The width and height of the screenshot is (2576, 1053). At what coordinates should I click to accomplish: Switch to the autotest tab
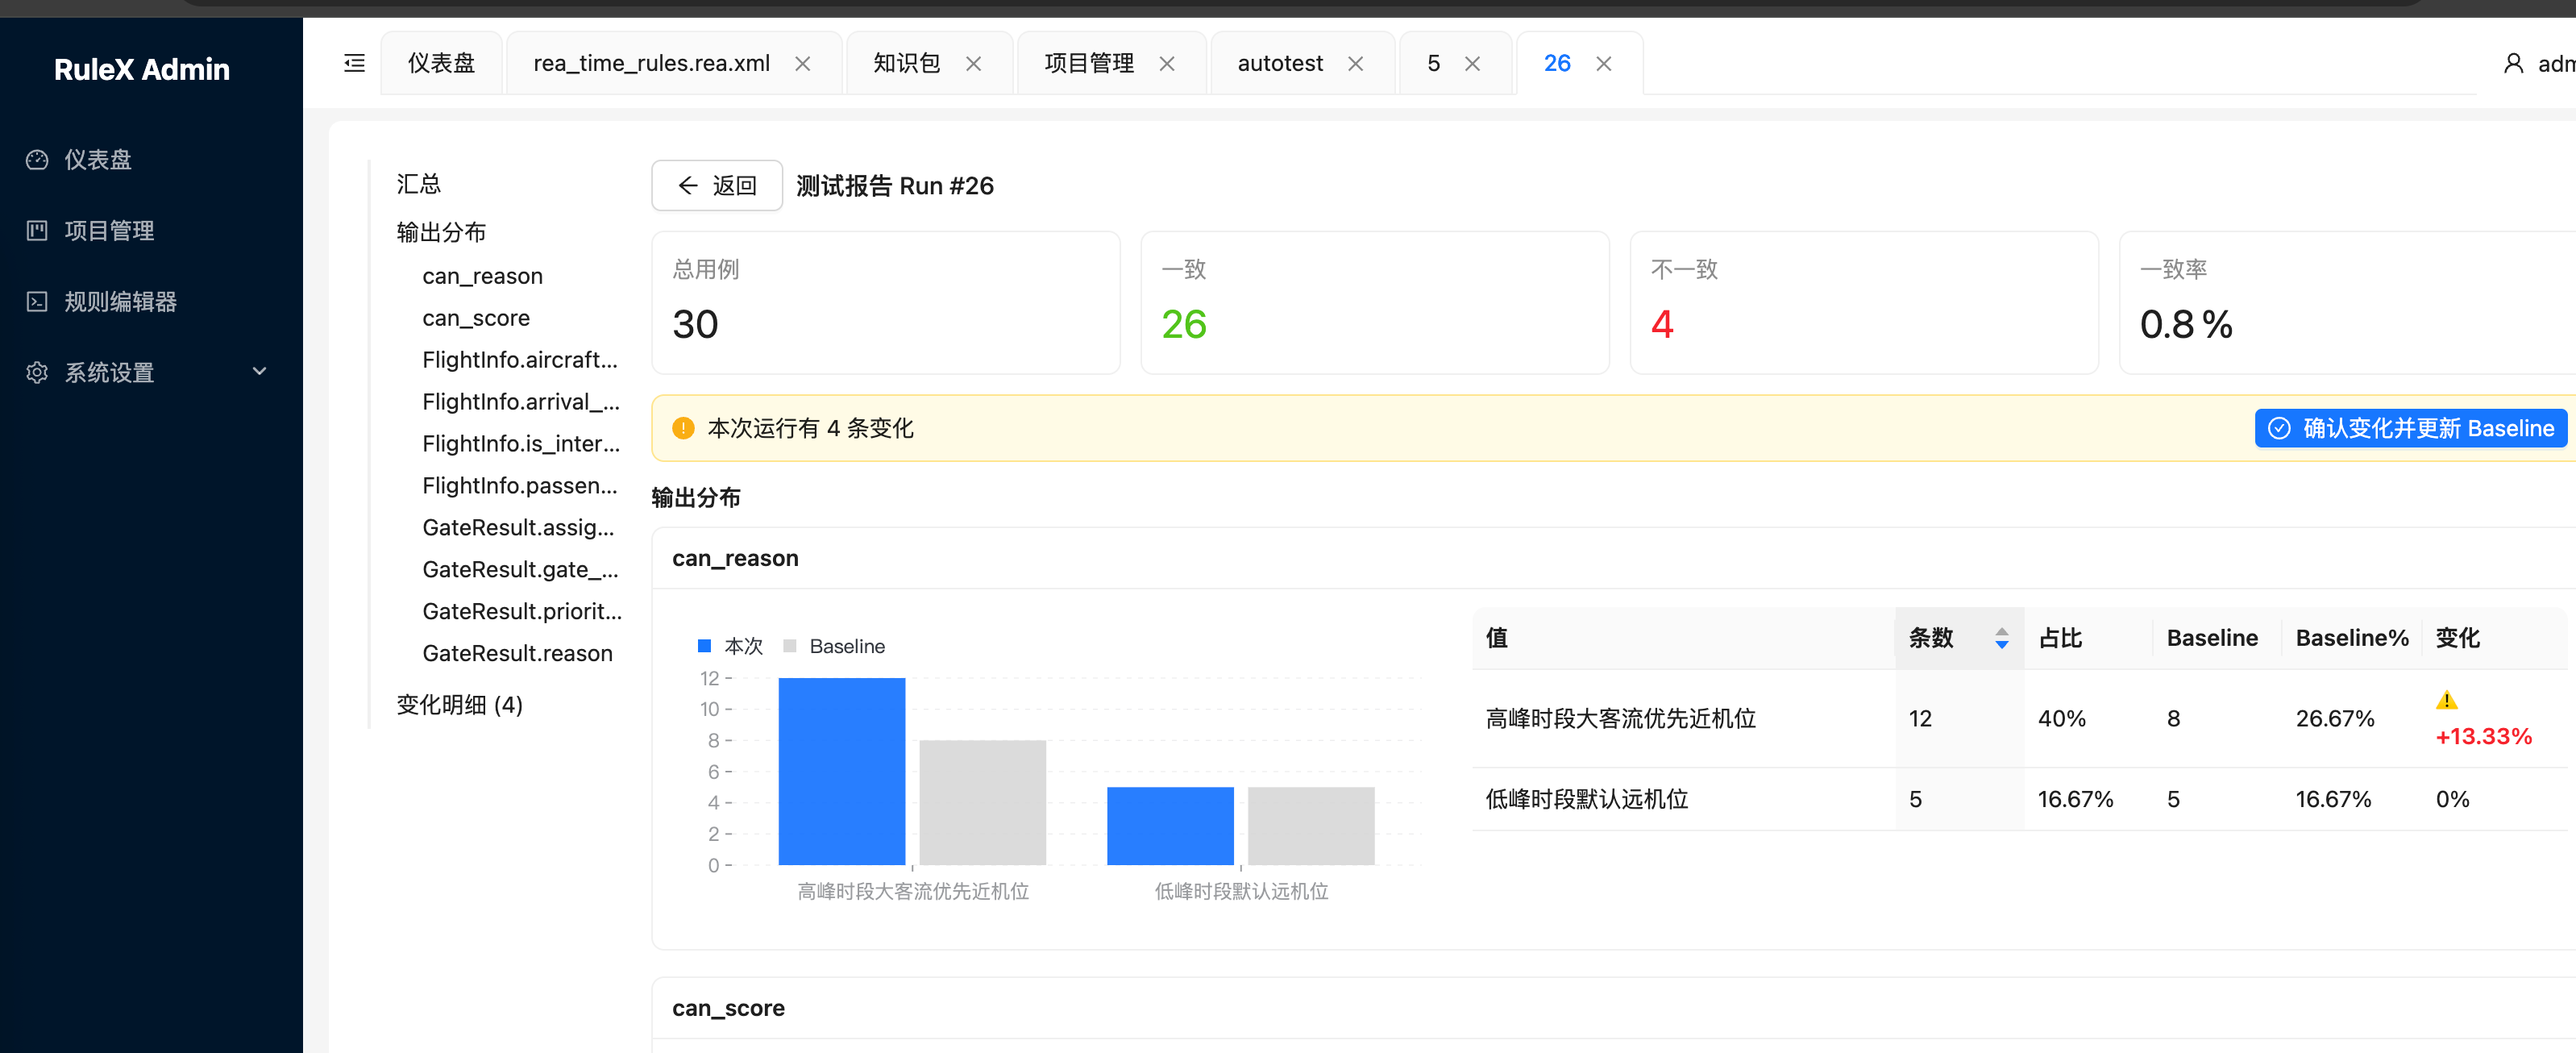(x=1280, y=62)
